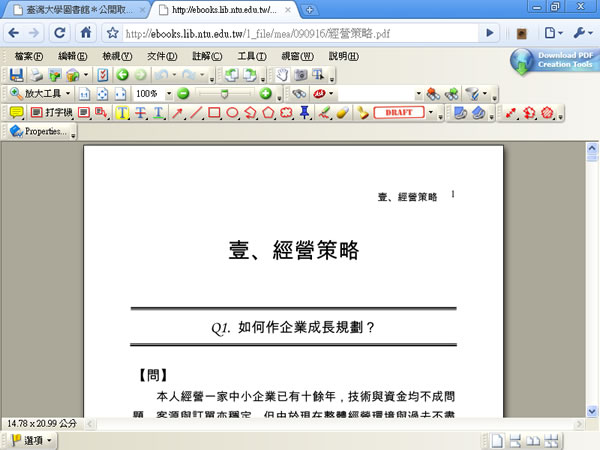Click the browser Home button
600x450 pixels.
coord(86,33)
